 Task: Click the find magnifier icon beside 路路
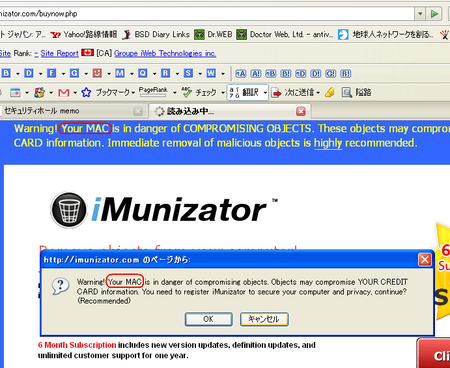coord(347,92)
